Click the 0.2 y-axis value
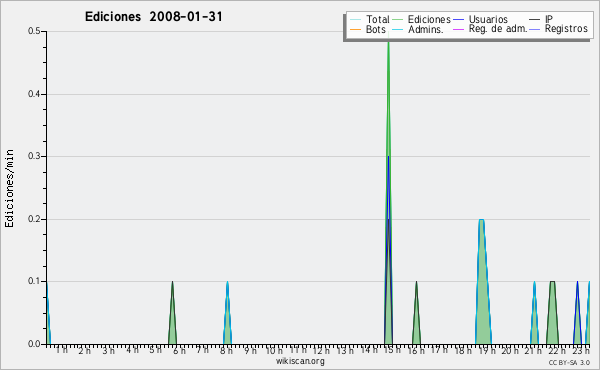This screenshot has height=370, width=600. tap(34, 219)
